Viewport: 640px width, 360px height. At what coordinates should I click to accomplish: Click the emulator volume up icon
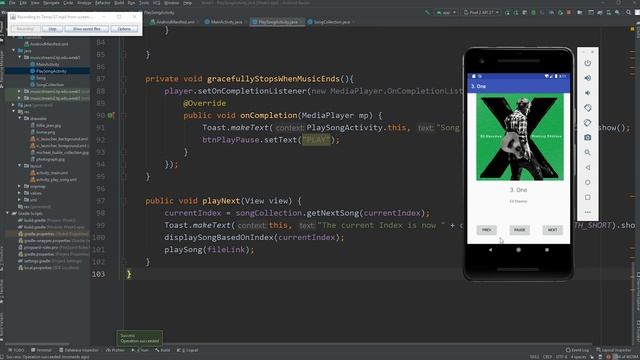(587, 78)
